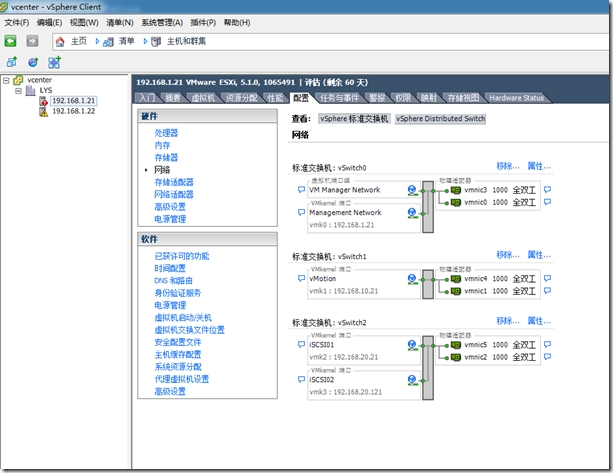613x473 pixels.
Task: Click the vmnic5 adapter icon
Action: point(456,345)
